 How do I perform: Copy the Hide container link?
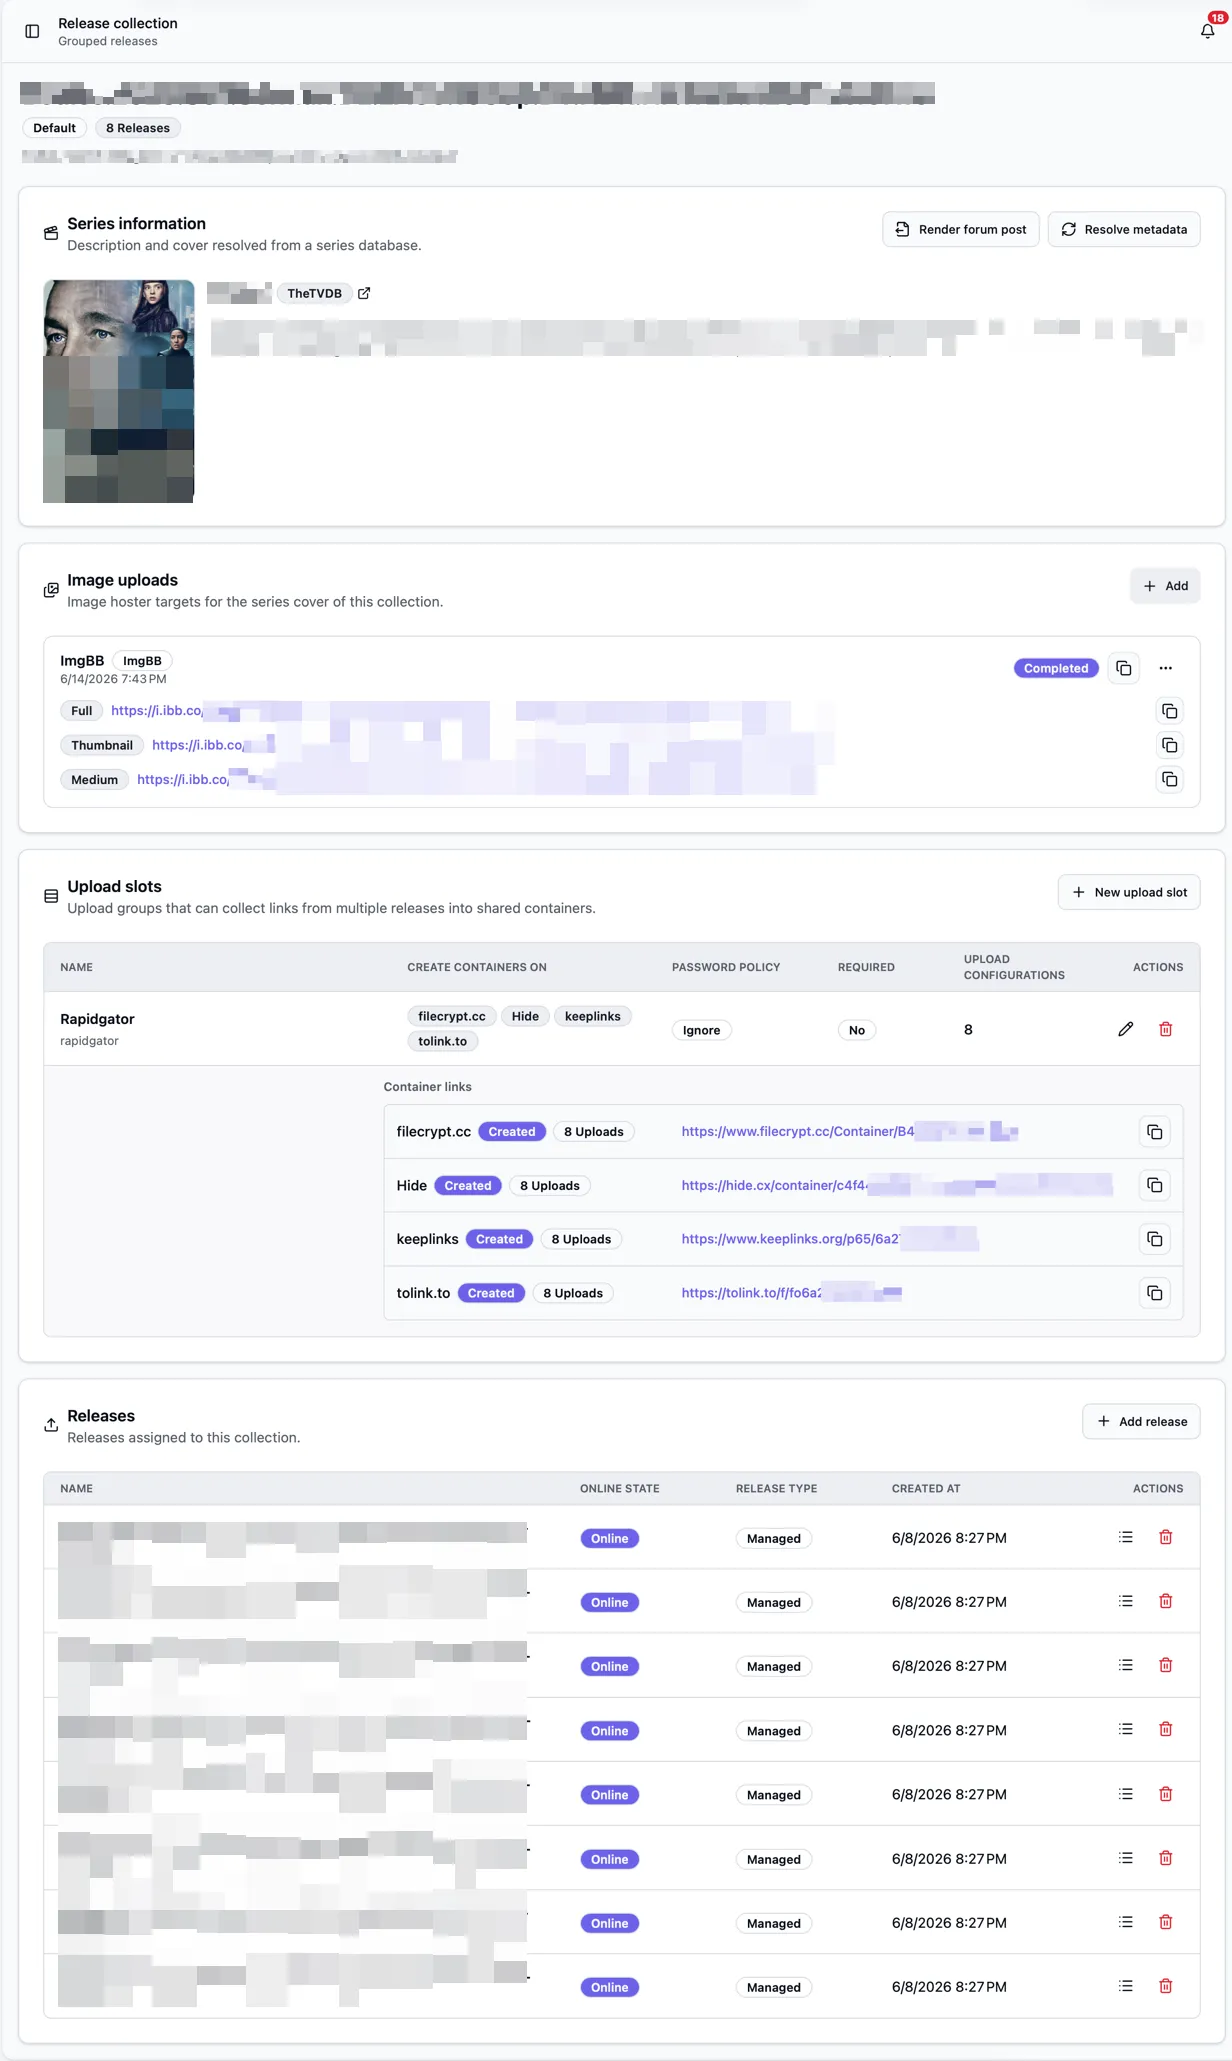[1155, 1185]
